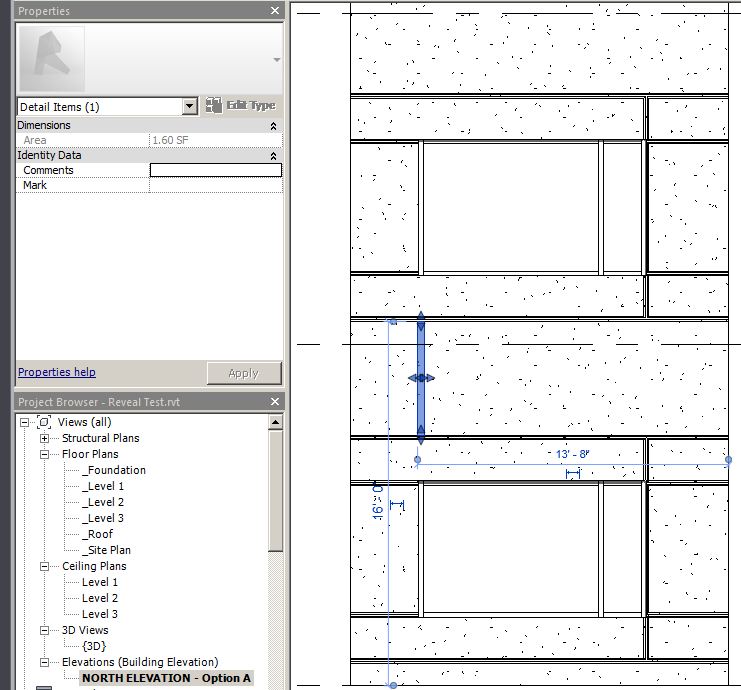Viewport: 741px width, 690px height.
Task: Click the Edit Type button label
Action: coord(251,105)
